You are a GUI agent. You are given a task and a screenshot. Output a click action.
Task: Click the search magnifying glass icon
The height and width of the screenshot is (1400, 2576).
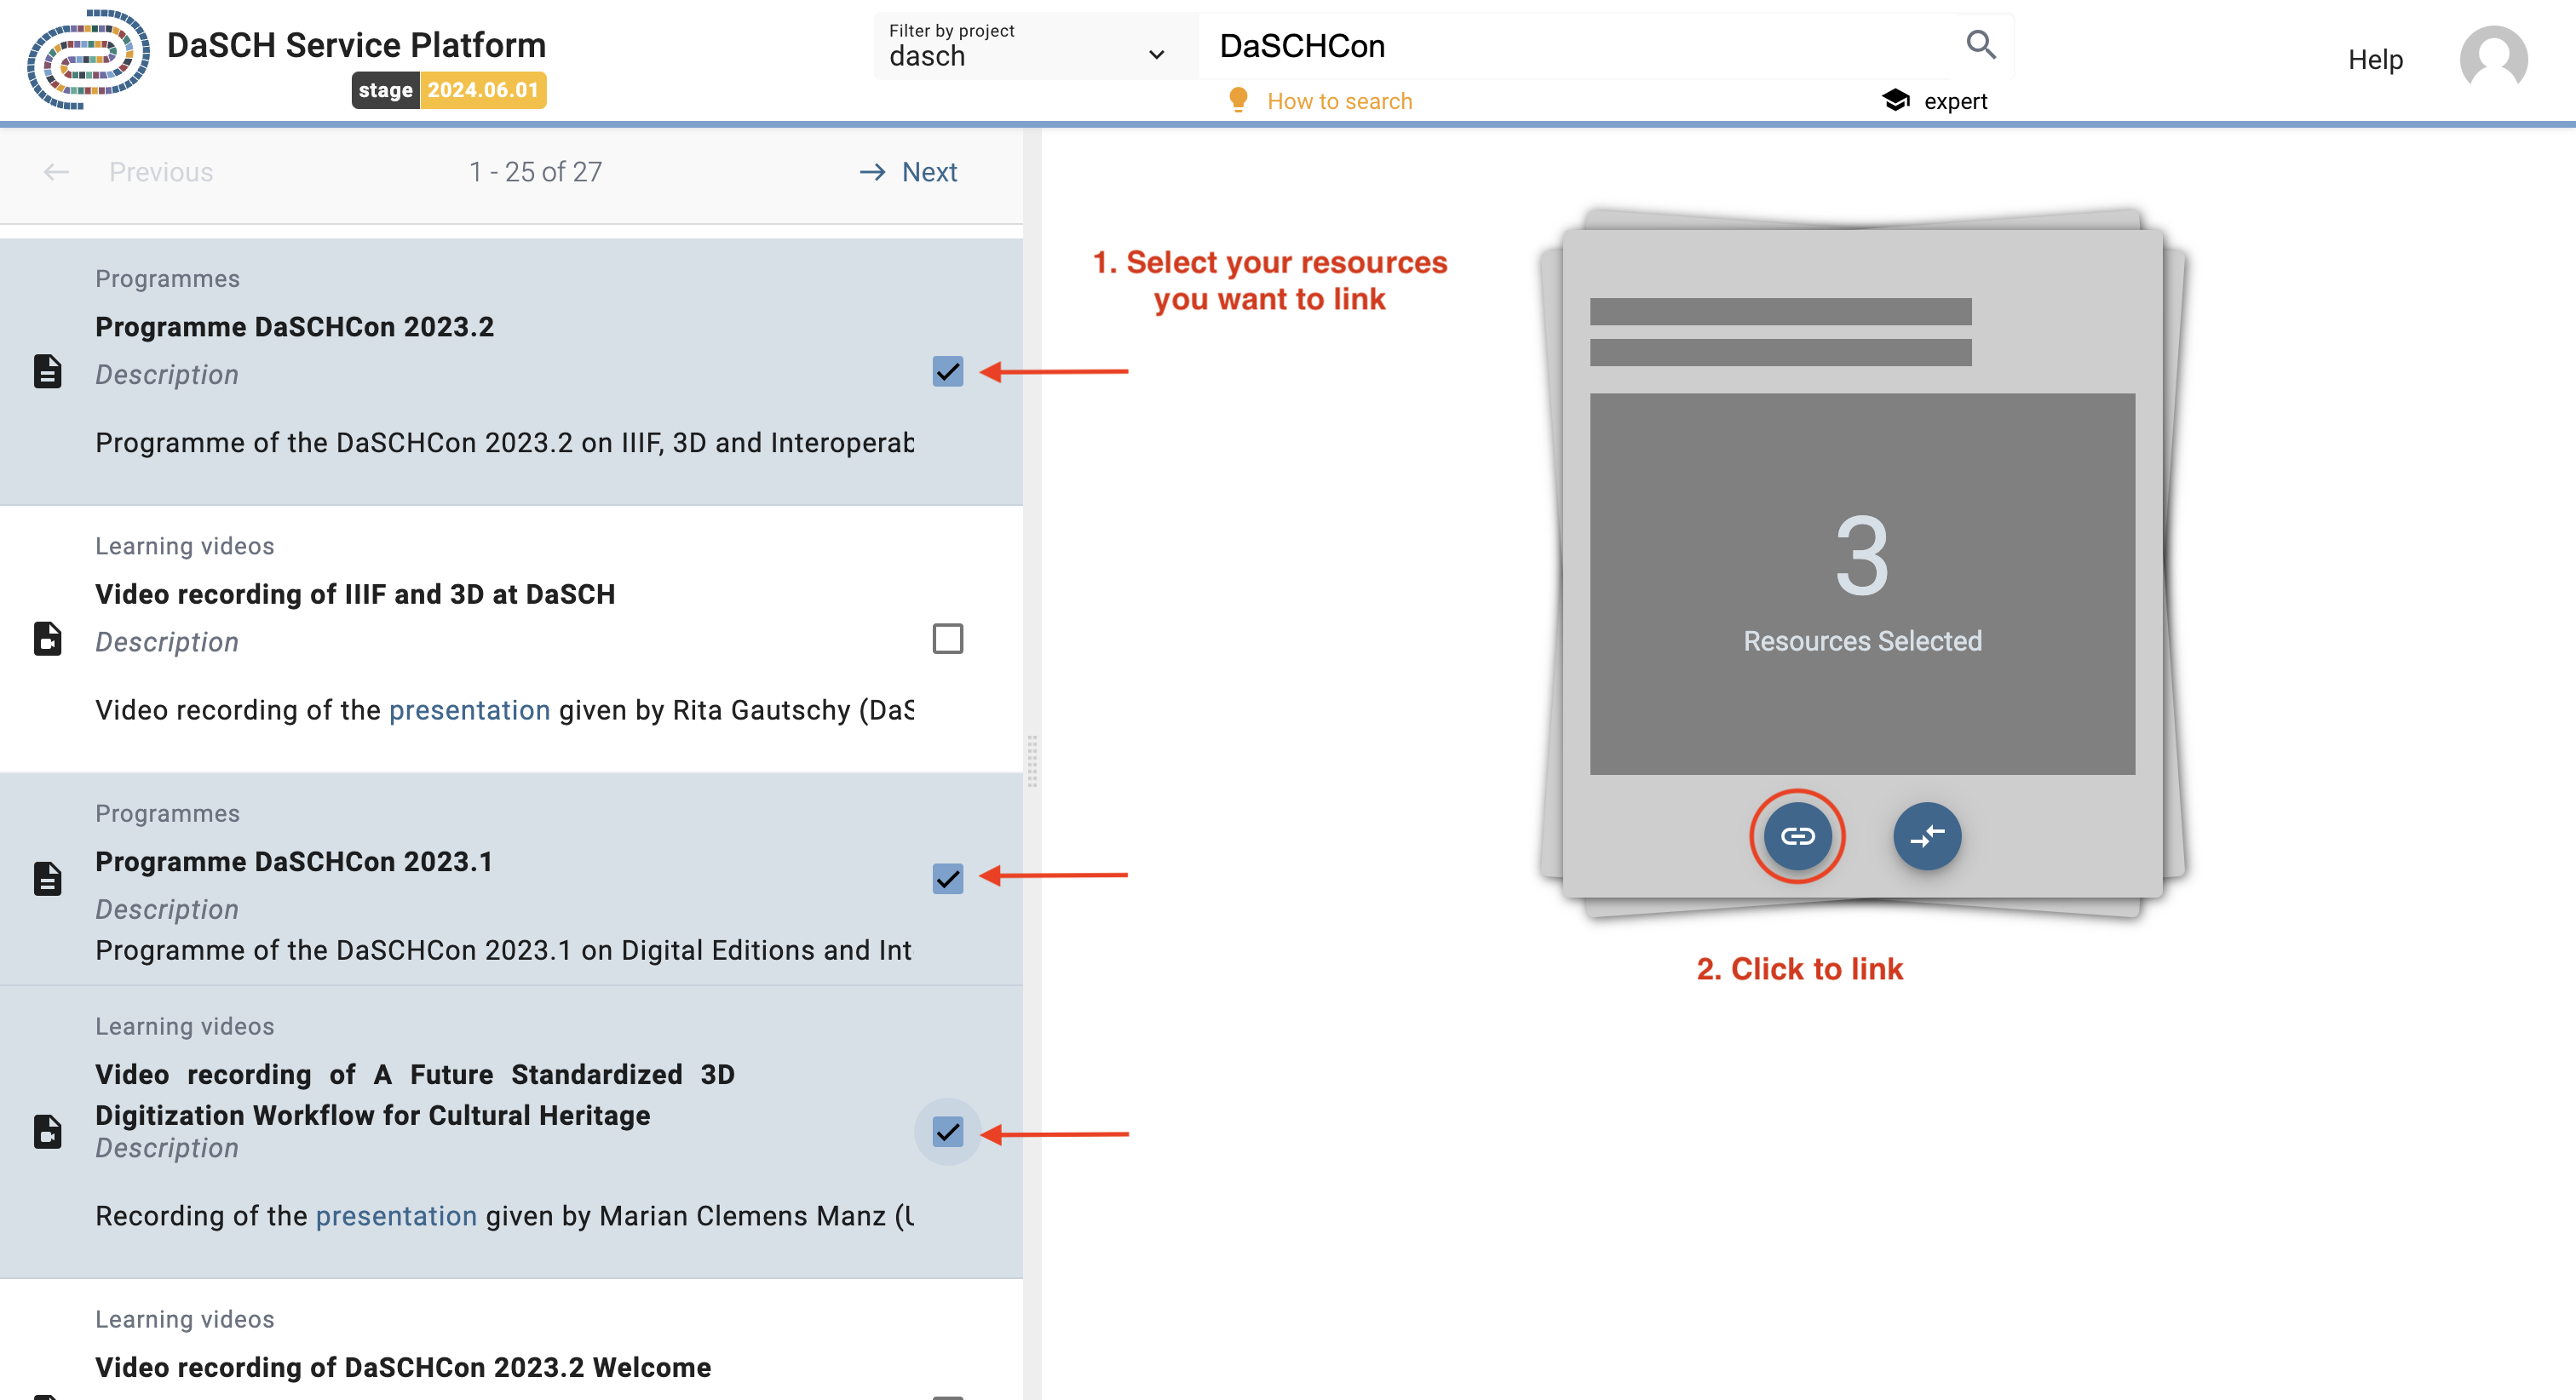coord(1981,45)
